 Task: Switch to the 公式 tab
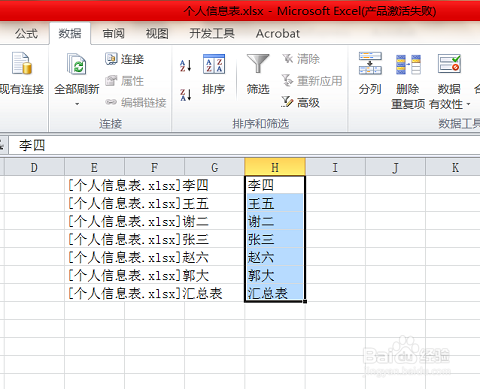coord(26,34)
